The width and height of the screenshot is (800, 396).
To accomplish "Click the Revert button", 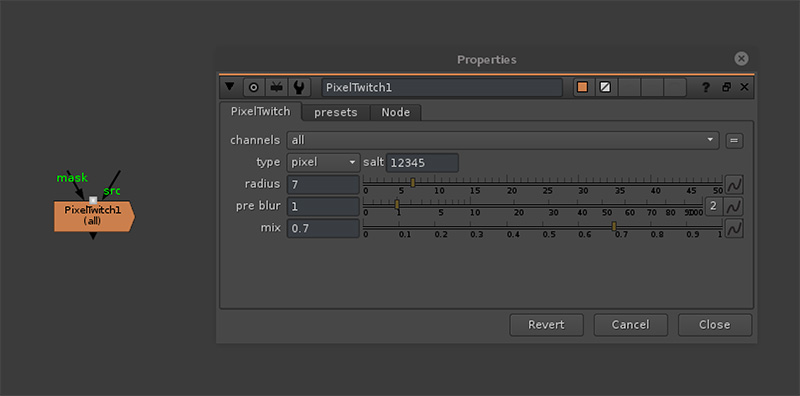I will pyautogui.click(x=546, y=325).
